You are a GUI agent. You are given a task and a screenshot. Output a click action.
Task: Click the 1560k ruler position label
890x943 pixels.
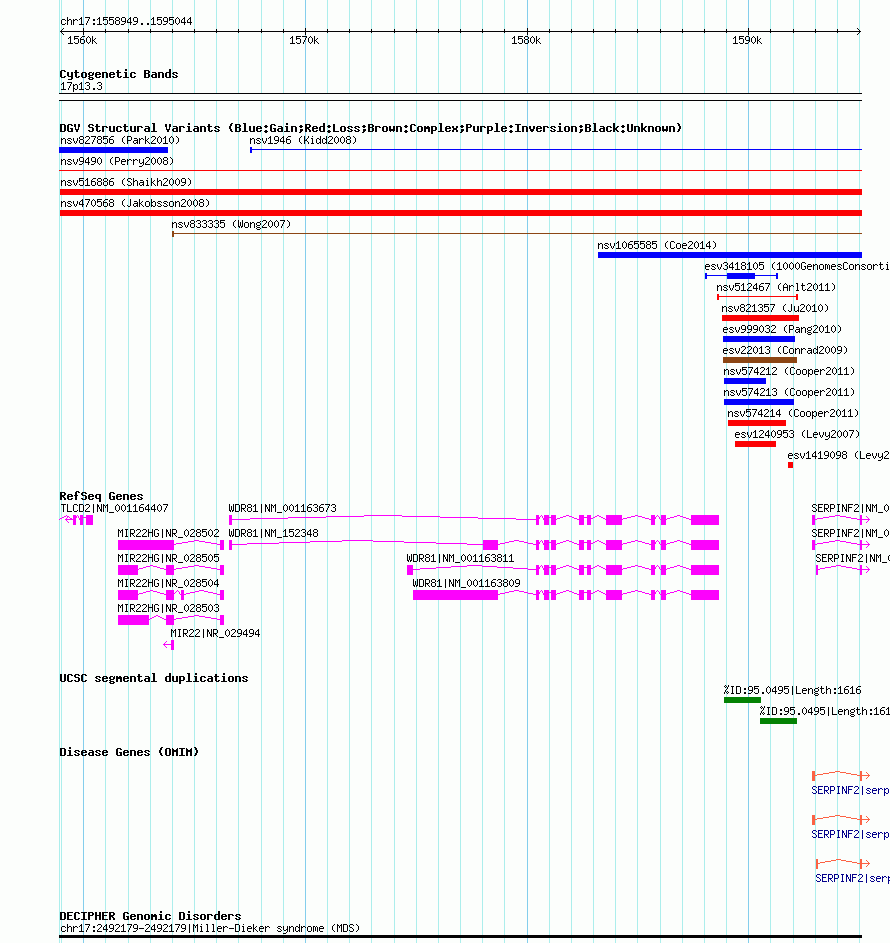coord(82,40)
